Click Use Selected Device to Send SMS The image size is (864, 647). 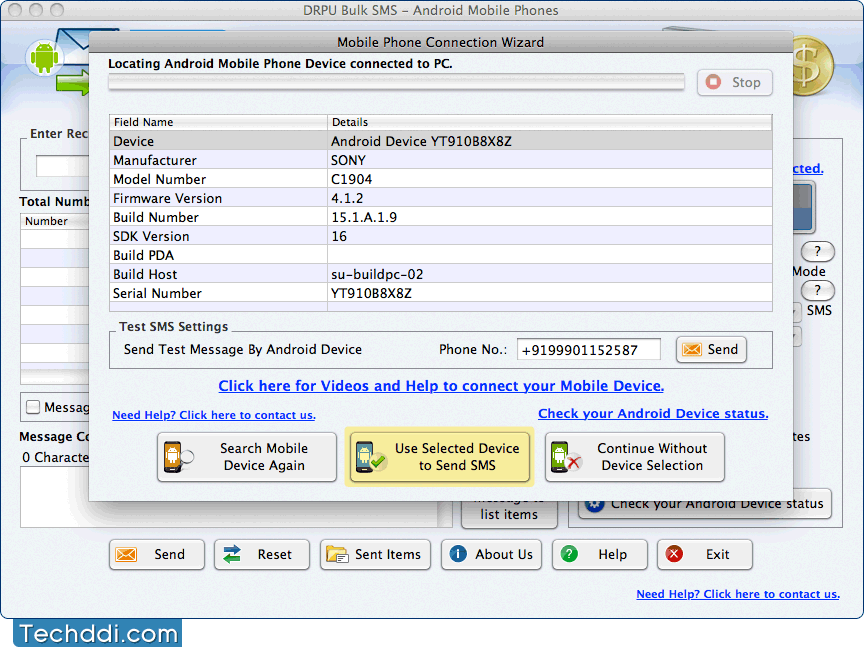coord(440,457)
